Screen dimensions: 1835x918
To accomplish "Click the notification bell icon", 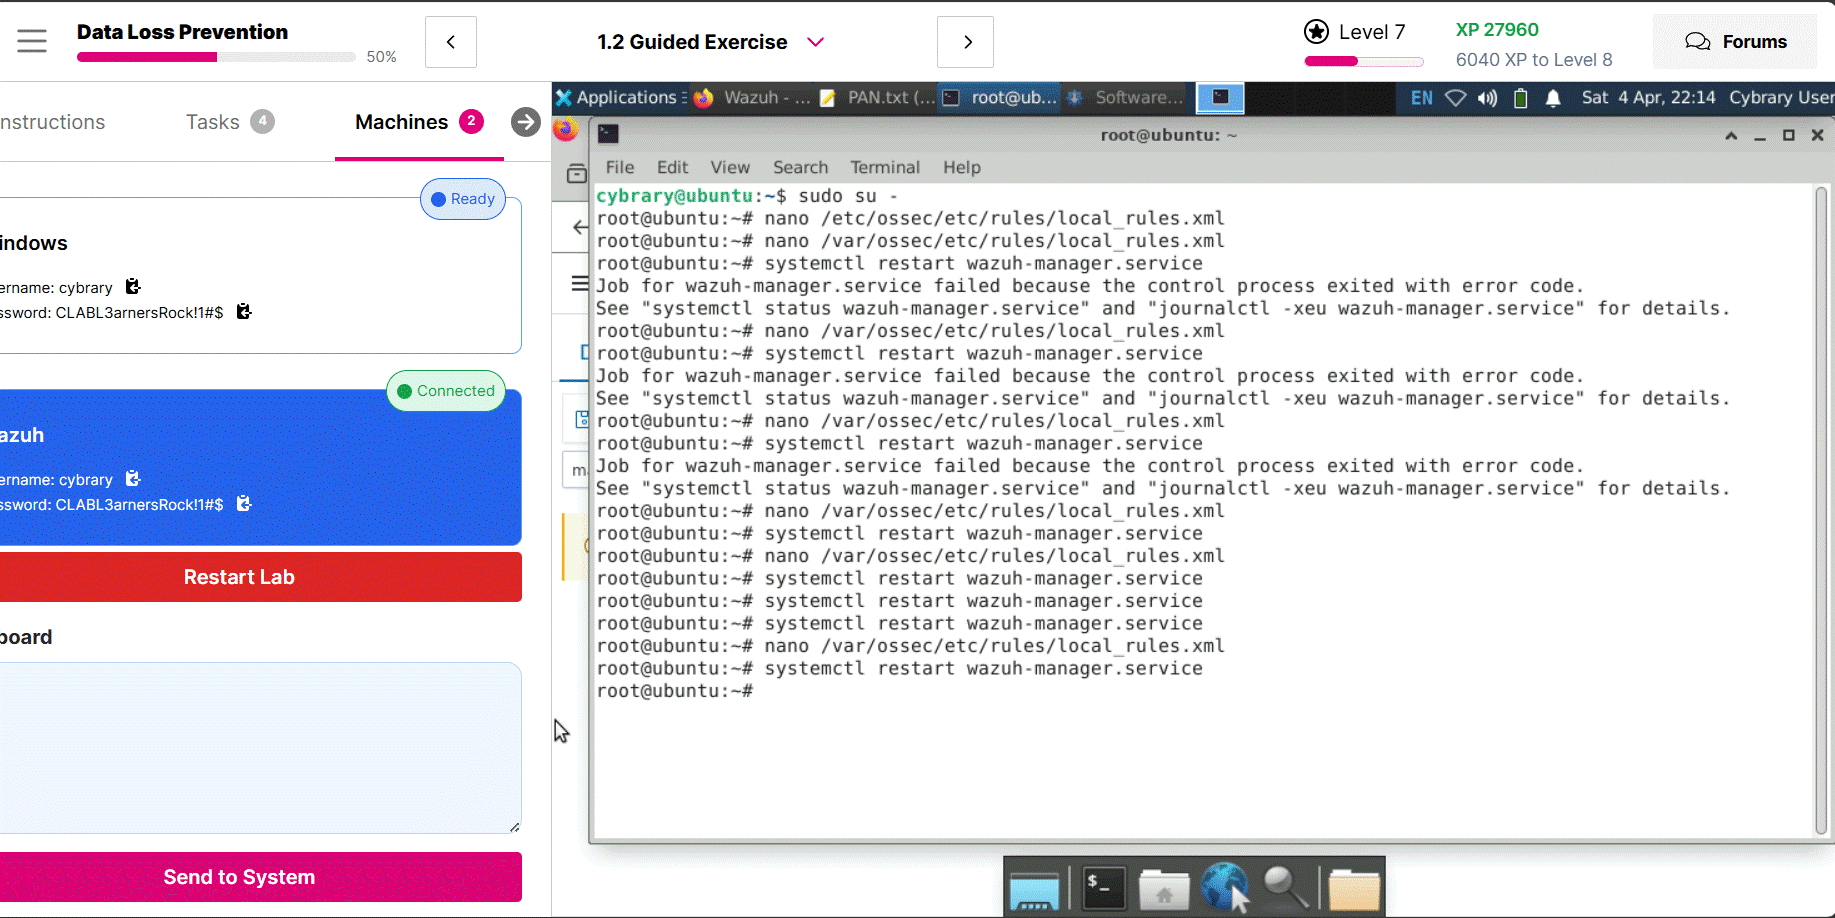I will coord(1553,98).
